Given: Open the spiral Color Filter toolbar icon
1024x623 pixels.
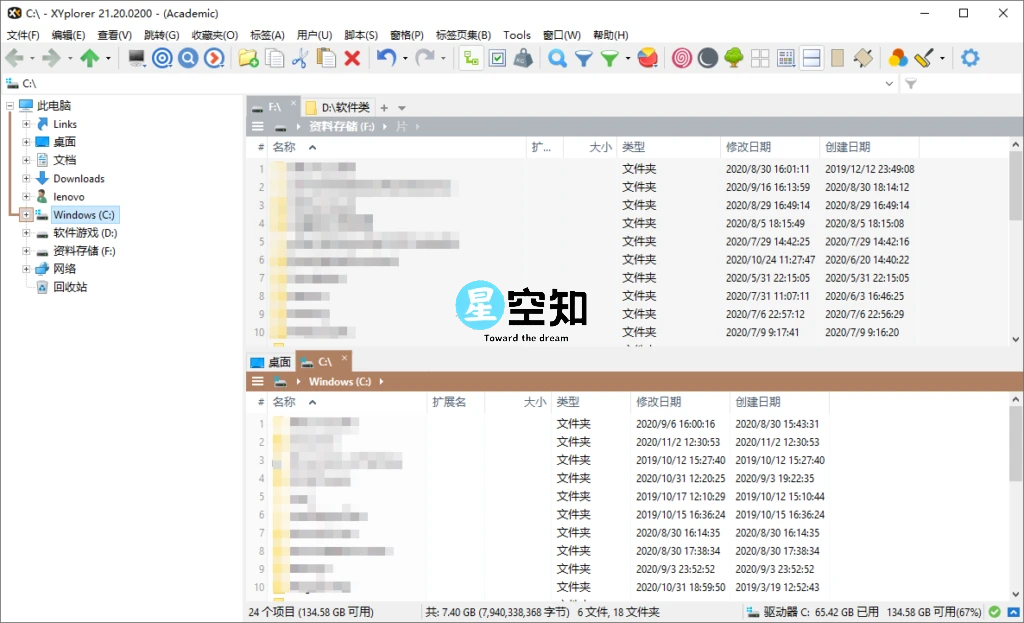Looking at the screenshot, I should pos(684,58).
